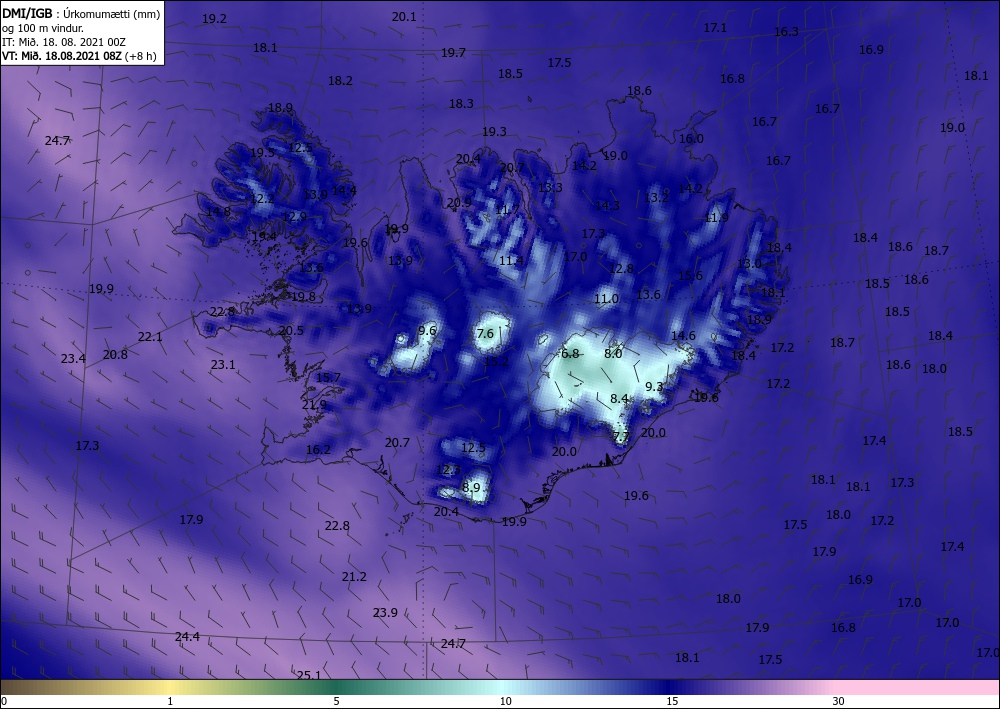The image size is (1000, 709).
Task: Click the map value 7.7
Action: [x=621, y=436]
